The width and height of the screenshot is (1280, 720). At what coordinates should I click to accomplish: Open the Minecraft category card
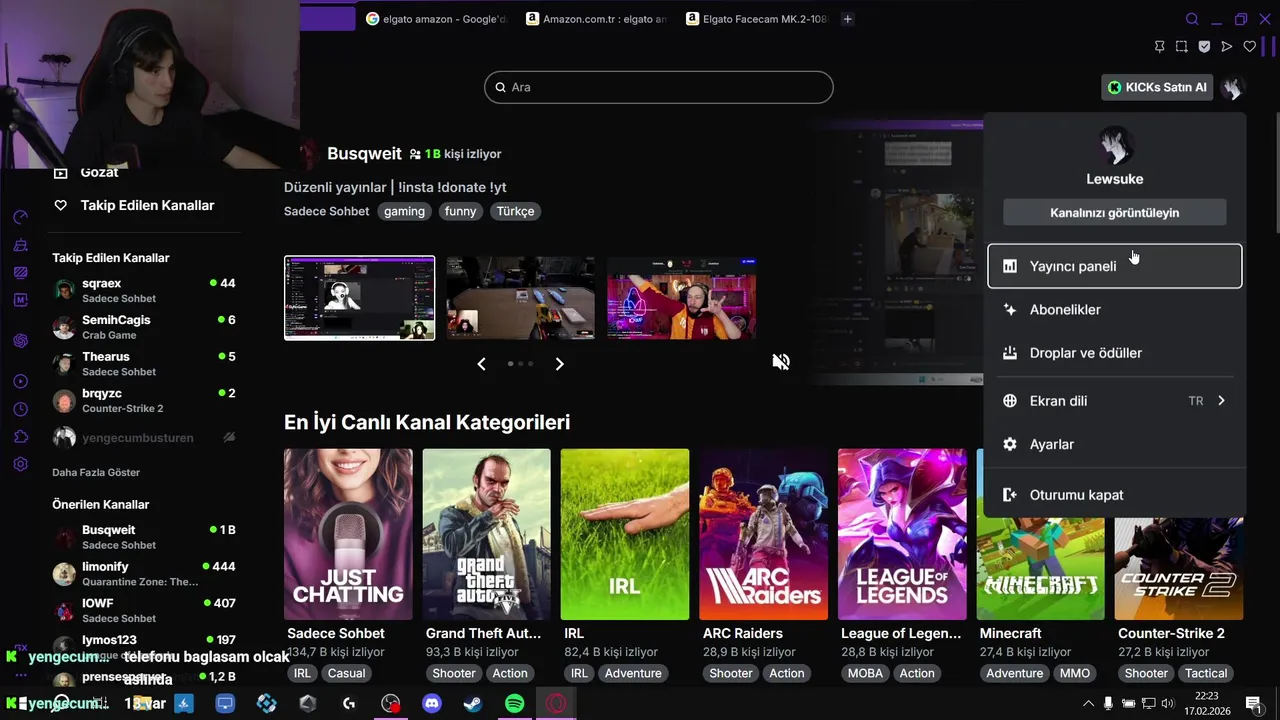click(1040, 568)
